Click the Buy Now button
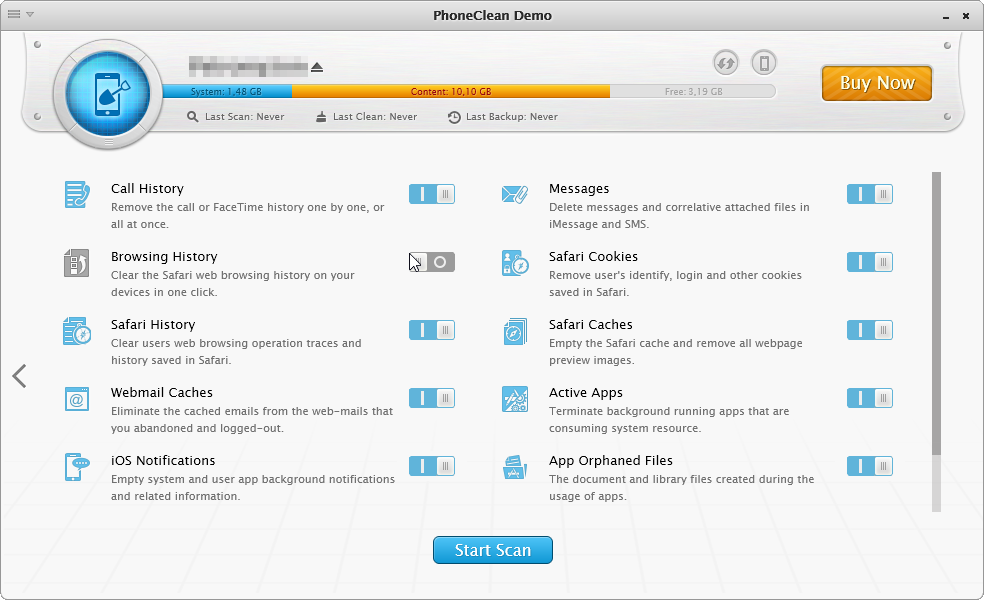The image size is (984, 600). click(877, 83)
